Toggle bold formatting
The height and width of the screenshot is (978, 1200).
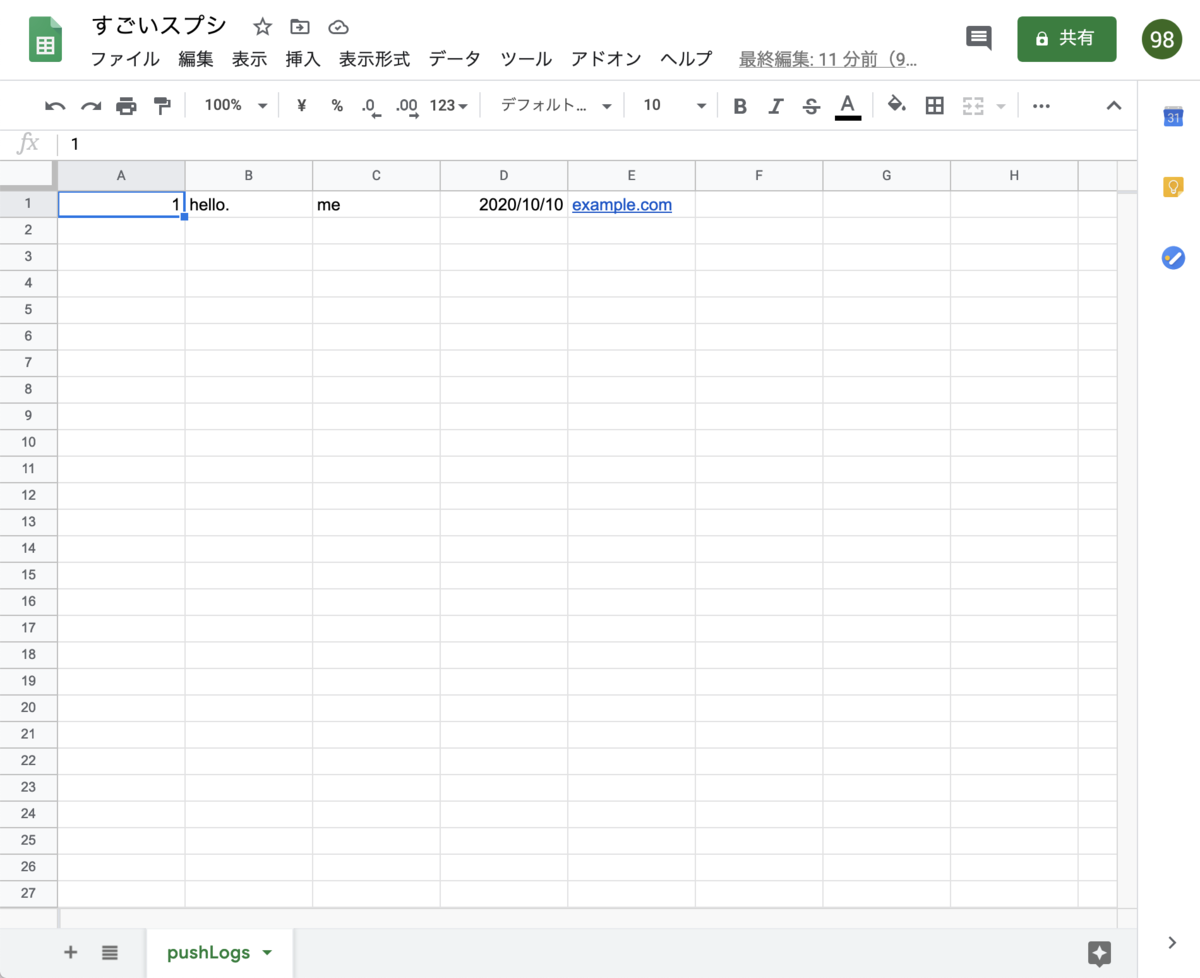click(740, 105)
